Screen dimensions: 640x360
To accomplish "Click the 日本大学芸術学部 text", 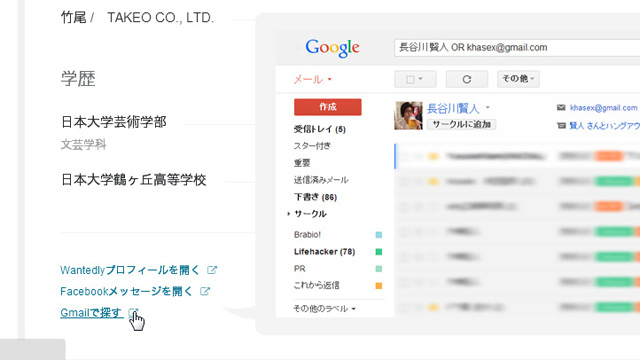I will click(x=114, y=122).
